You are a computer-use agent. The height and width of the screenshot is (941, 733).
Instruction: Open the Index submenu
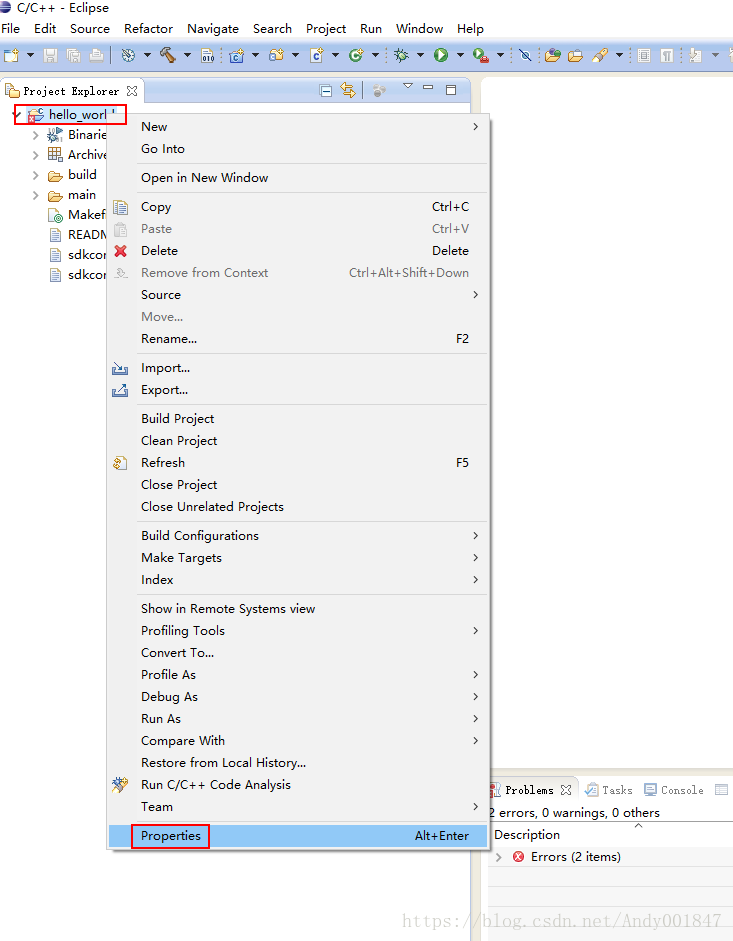(x=298, y=579)
